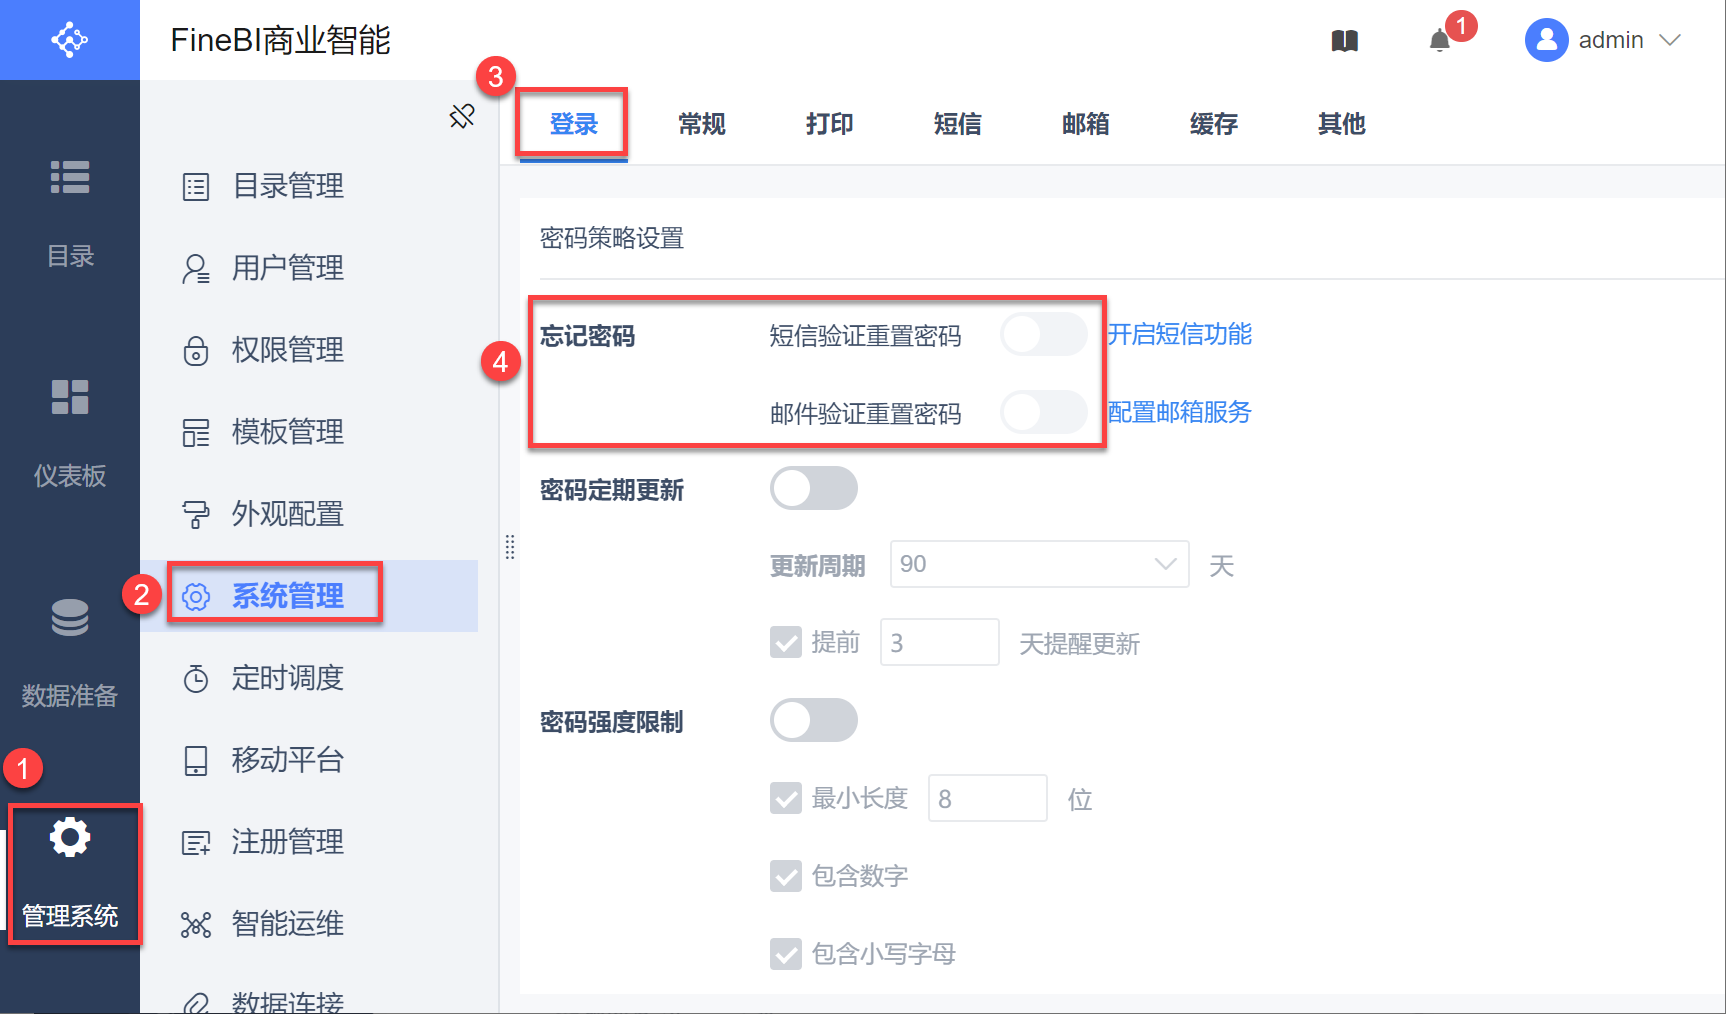Open the 仪表板 dashboard icon

pyautogui.click(x=70, y=397)
